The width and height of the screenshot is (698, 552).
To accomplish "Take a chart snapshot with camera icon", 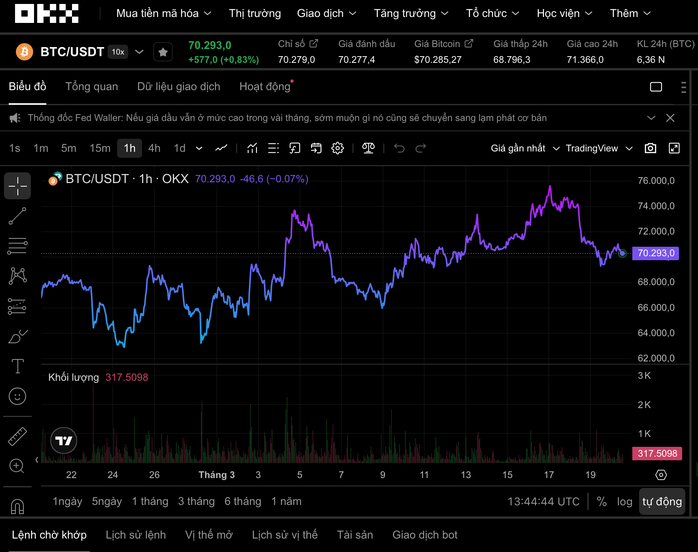I will click(650, 148).
